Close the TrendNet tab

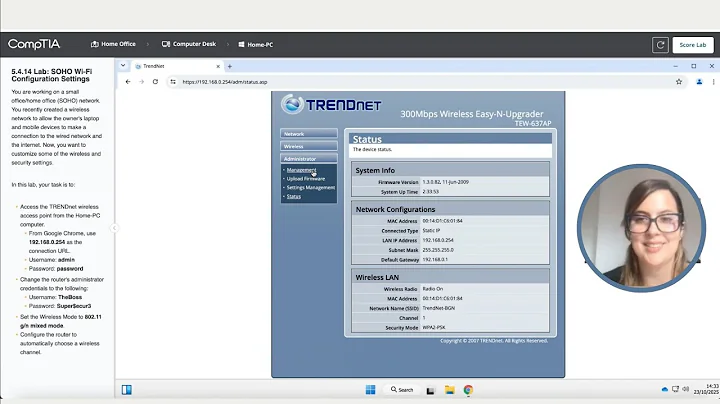[218, 66]
